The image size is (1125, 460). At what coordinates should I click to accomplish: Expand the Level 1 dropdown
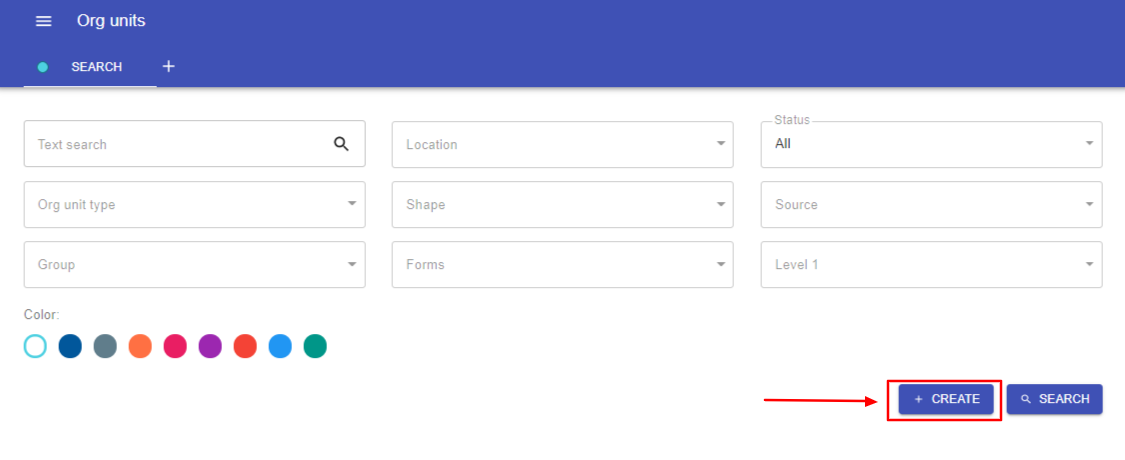tap(931, 265)
